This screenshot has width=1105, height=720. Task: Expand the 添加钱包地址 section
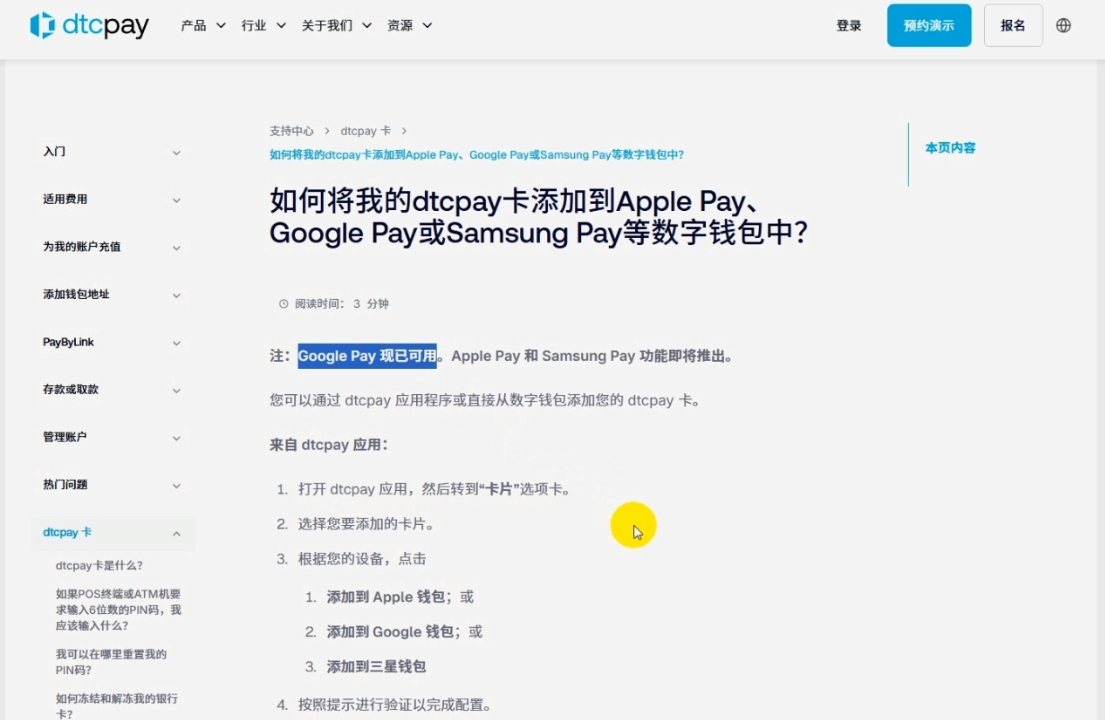(112, 294)
